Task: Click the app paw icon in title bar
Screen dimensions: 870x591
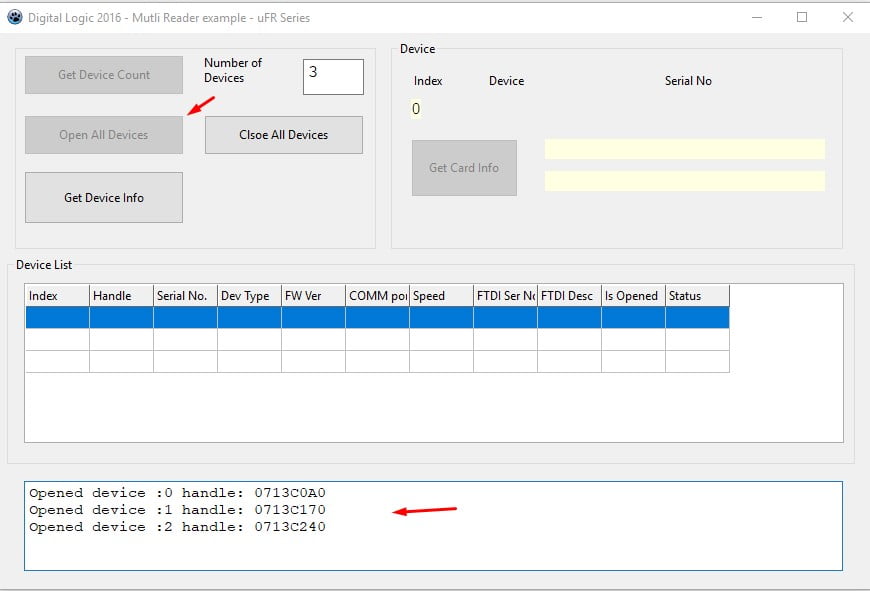Action: (14, 17)
